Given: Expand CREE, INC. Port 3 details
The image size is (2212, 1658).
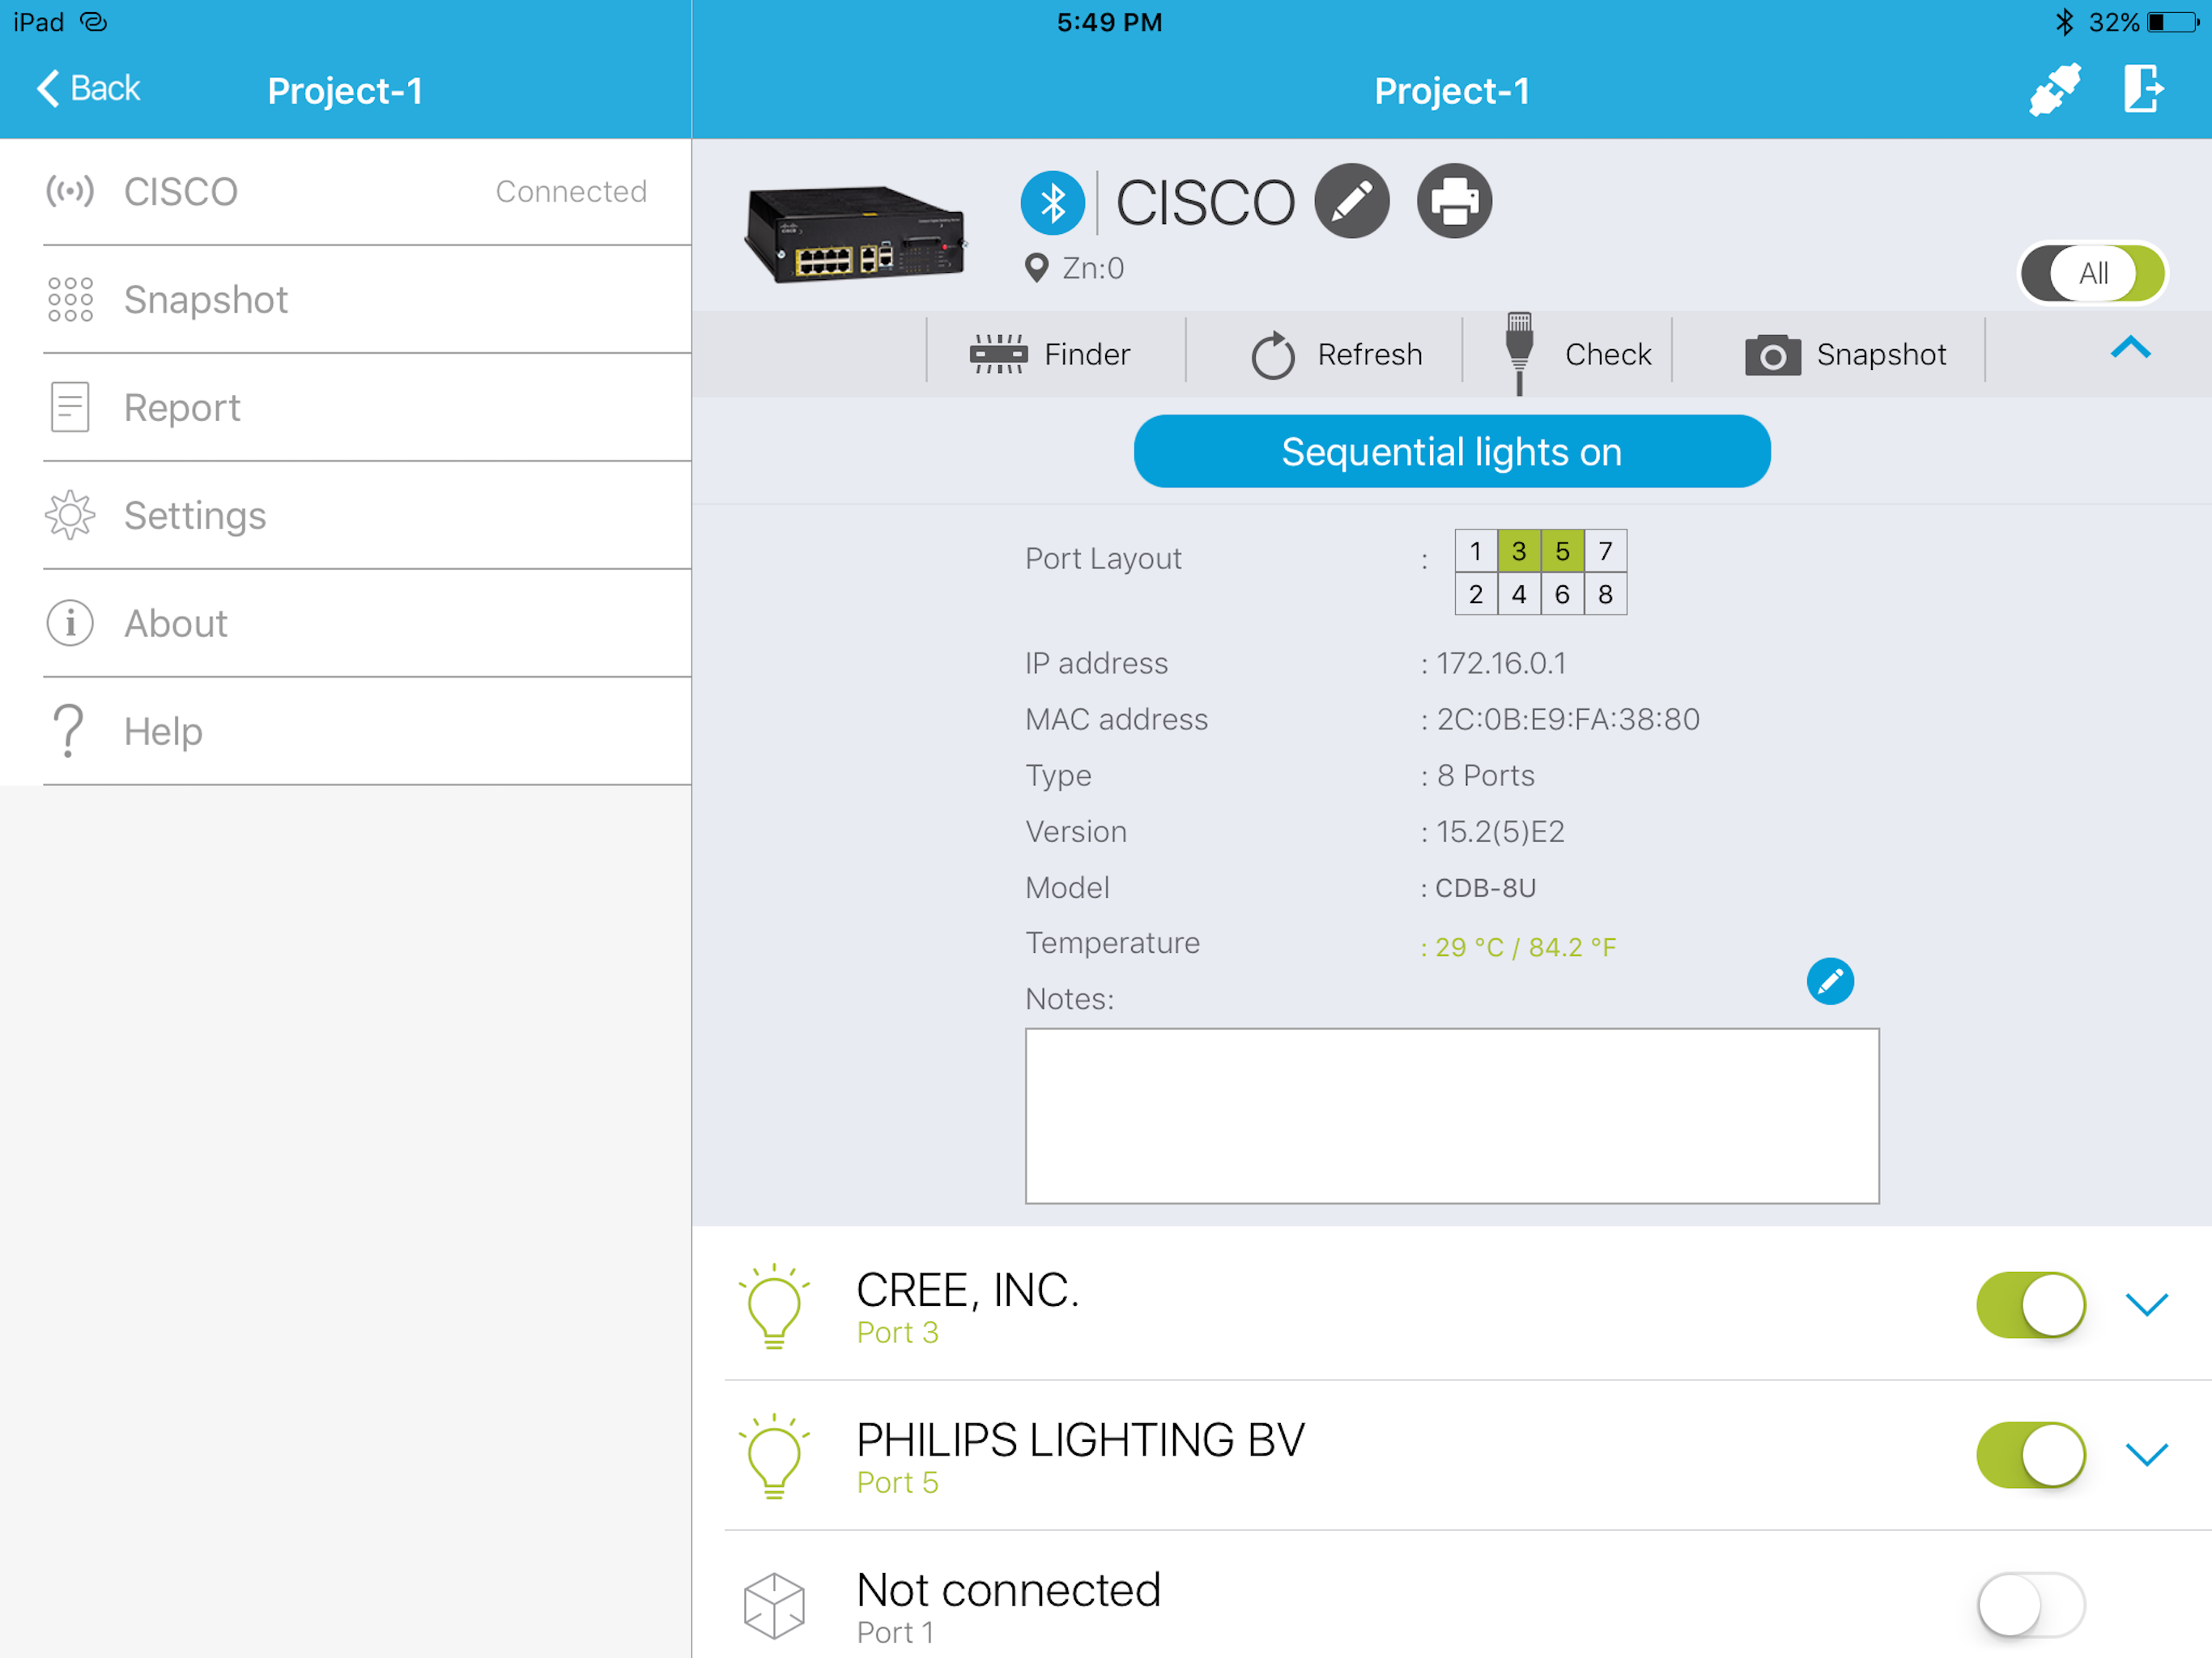Looking at the screenshot, I should tap(2146, 1304).
